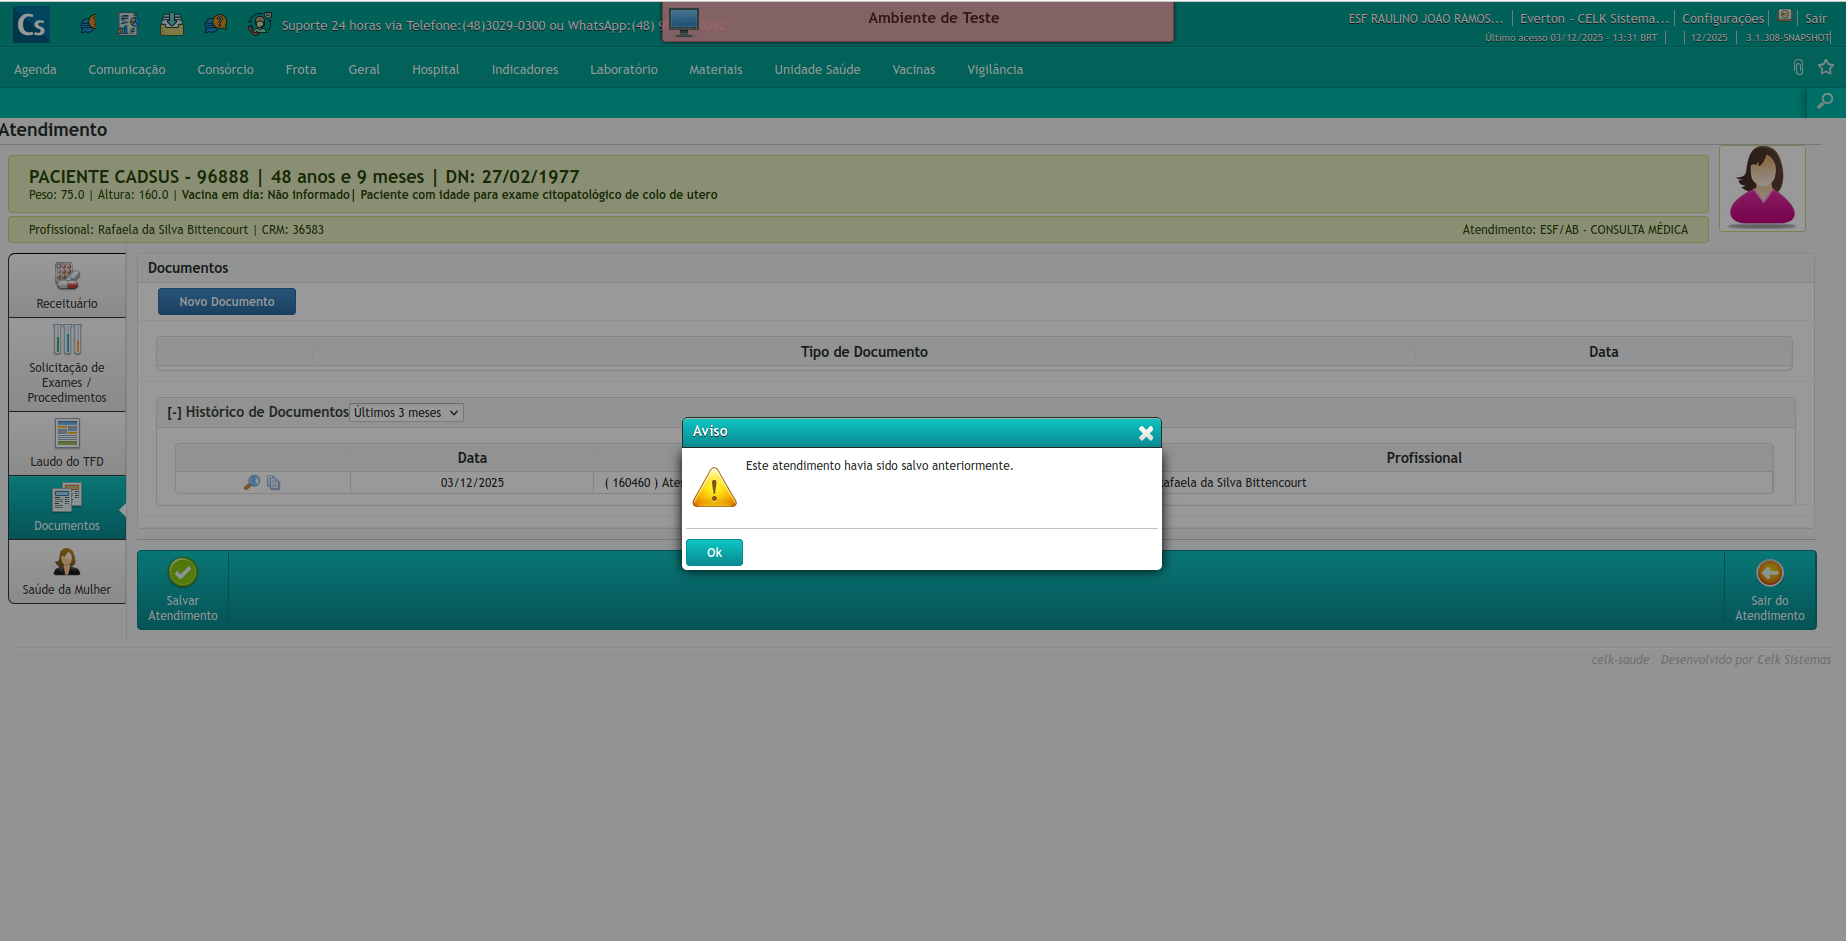Open the menu search magnifier
Viewport: 1846px width, 941px height.
(x=1825, y=101)
